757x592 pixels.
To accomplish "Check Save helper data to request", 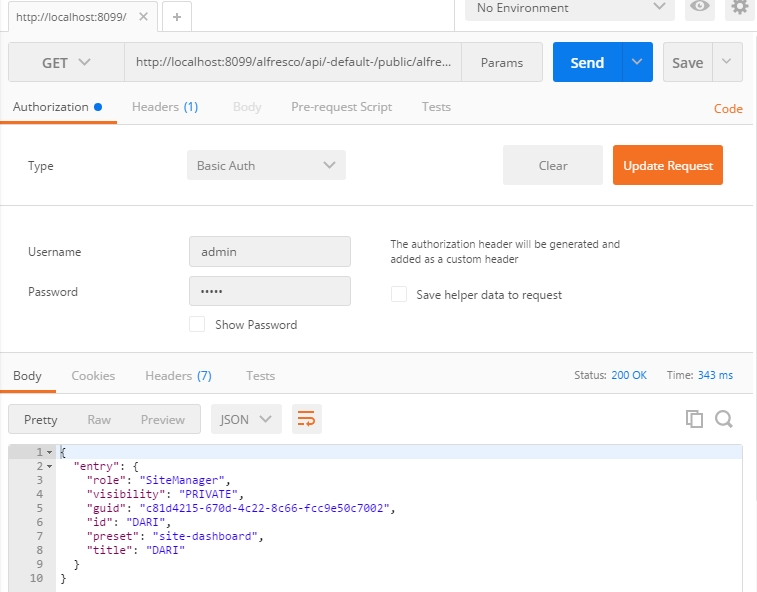I will [399, 294].
